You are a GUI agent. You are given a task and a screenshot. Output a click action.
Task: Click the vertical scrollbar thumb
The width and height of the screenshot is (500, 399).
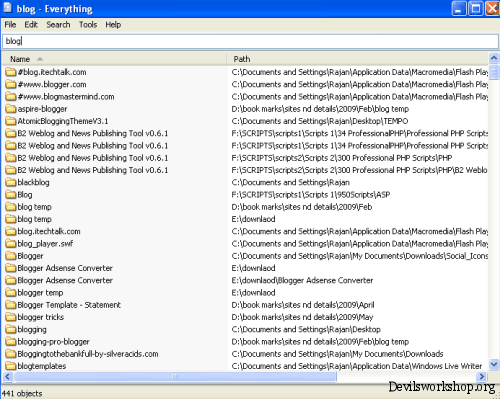pyautogui.click(x=494, y=72)
